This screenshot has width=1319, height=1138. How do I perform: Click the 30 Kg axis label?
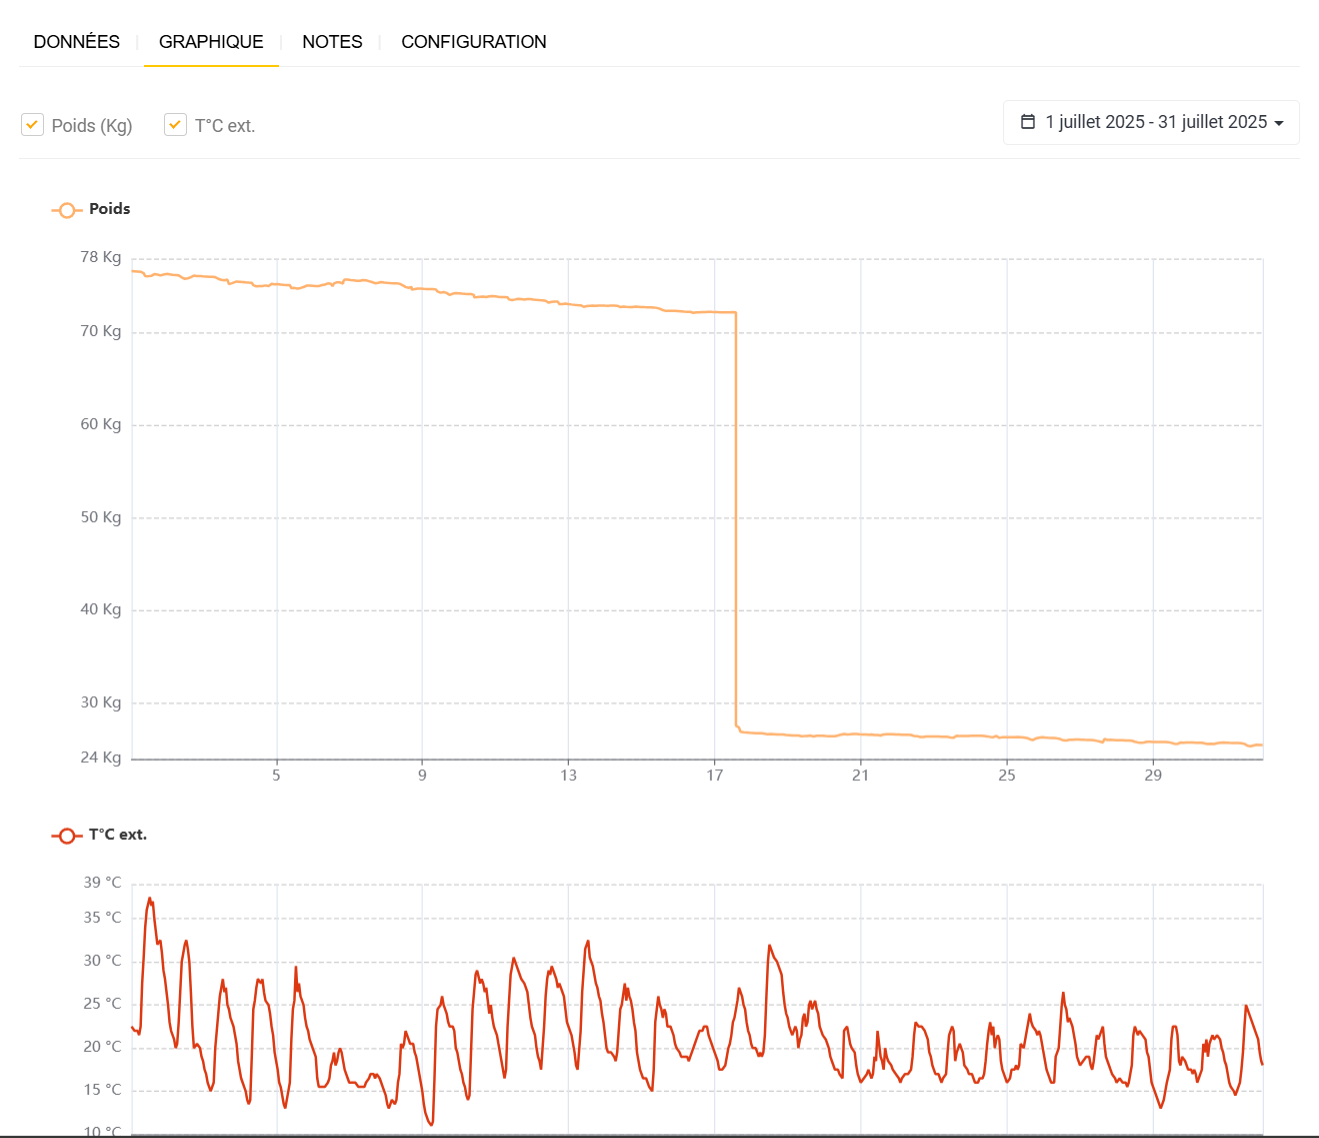(x=101, y=702)
